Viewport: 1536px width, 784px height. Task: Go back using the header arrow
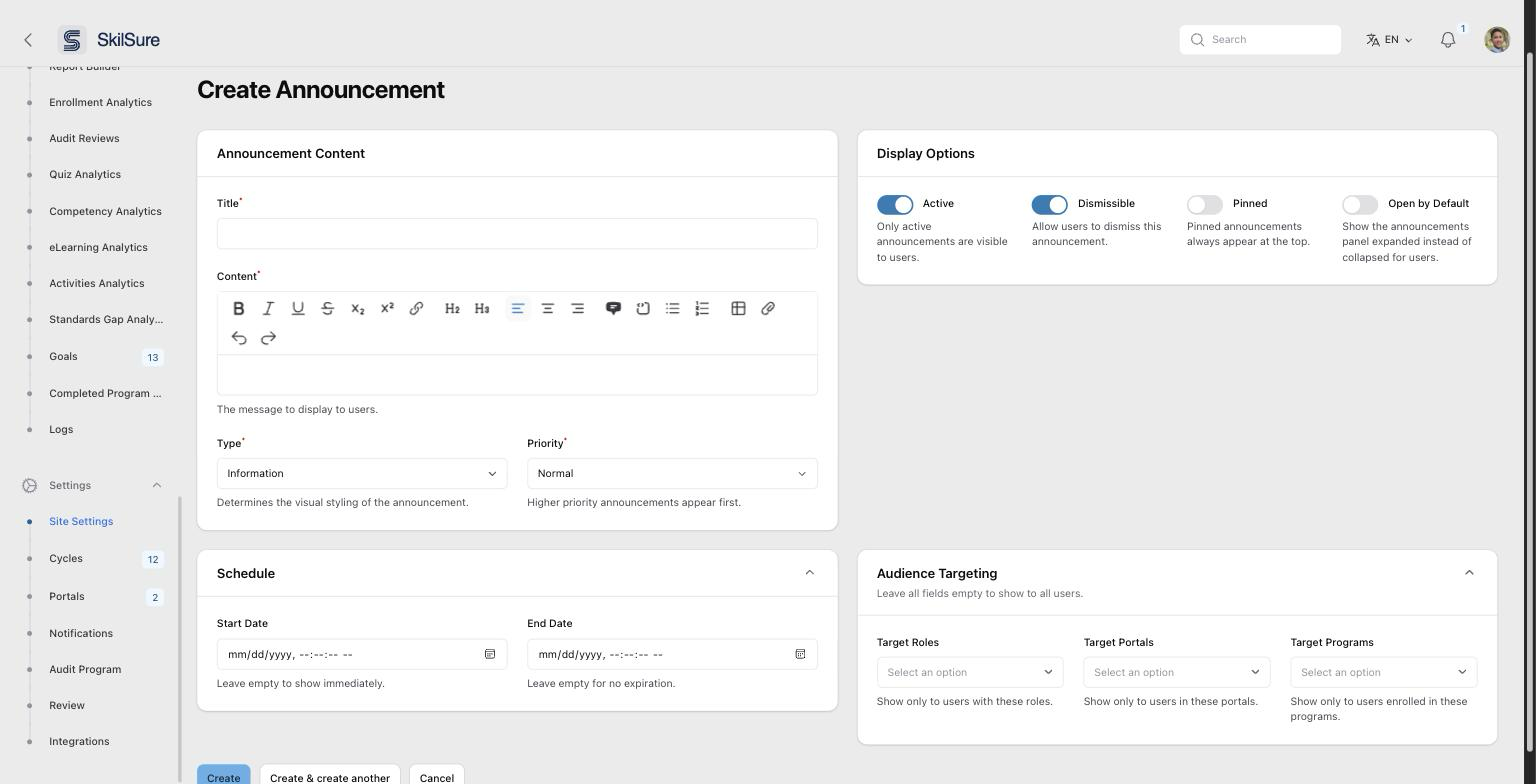28,40
